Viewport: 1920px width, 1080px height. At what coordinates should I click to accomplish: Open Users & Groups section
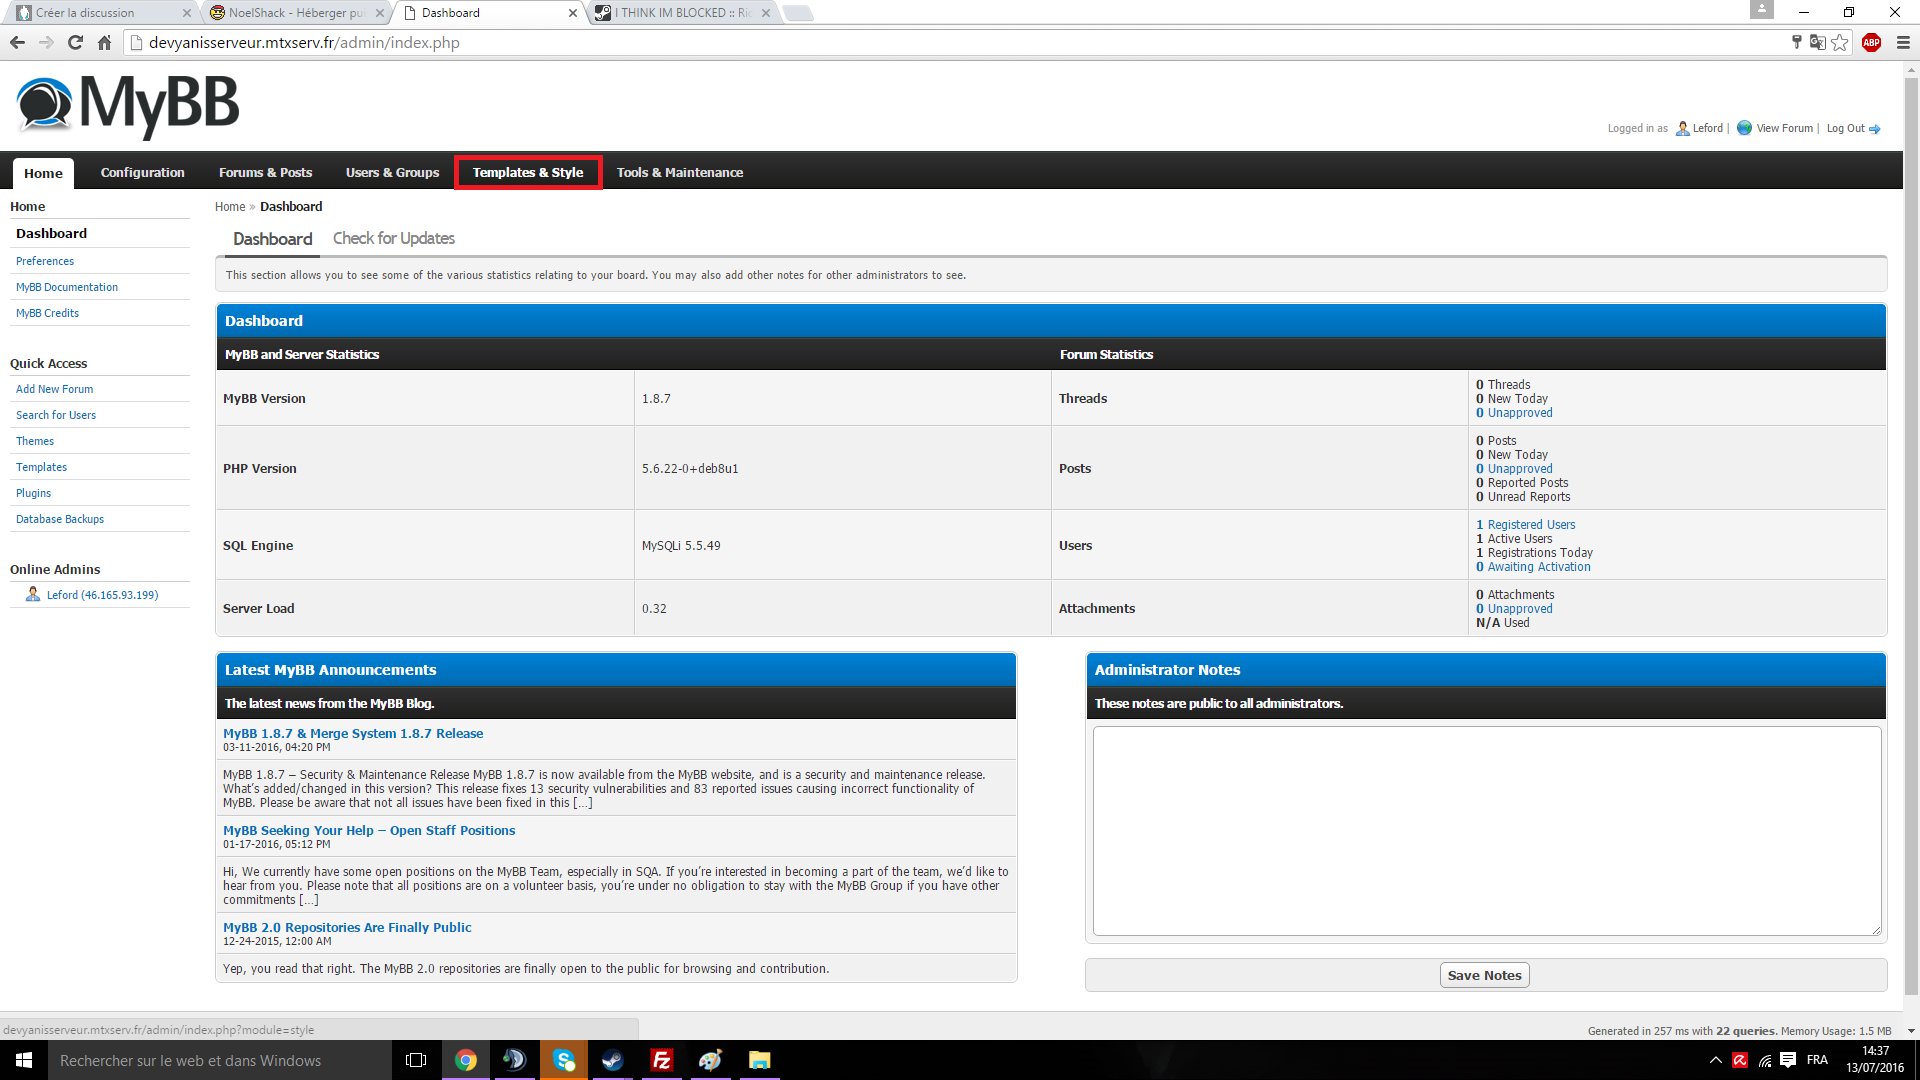click(x=393, y=172)
